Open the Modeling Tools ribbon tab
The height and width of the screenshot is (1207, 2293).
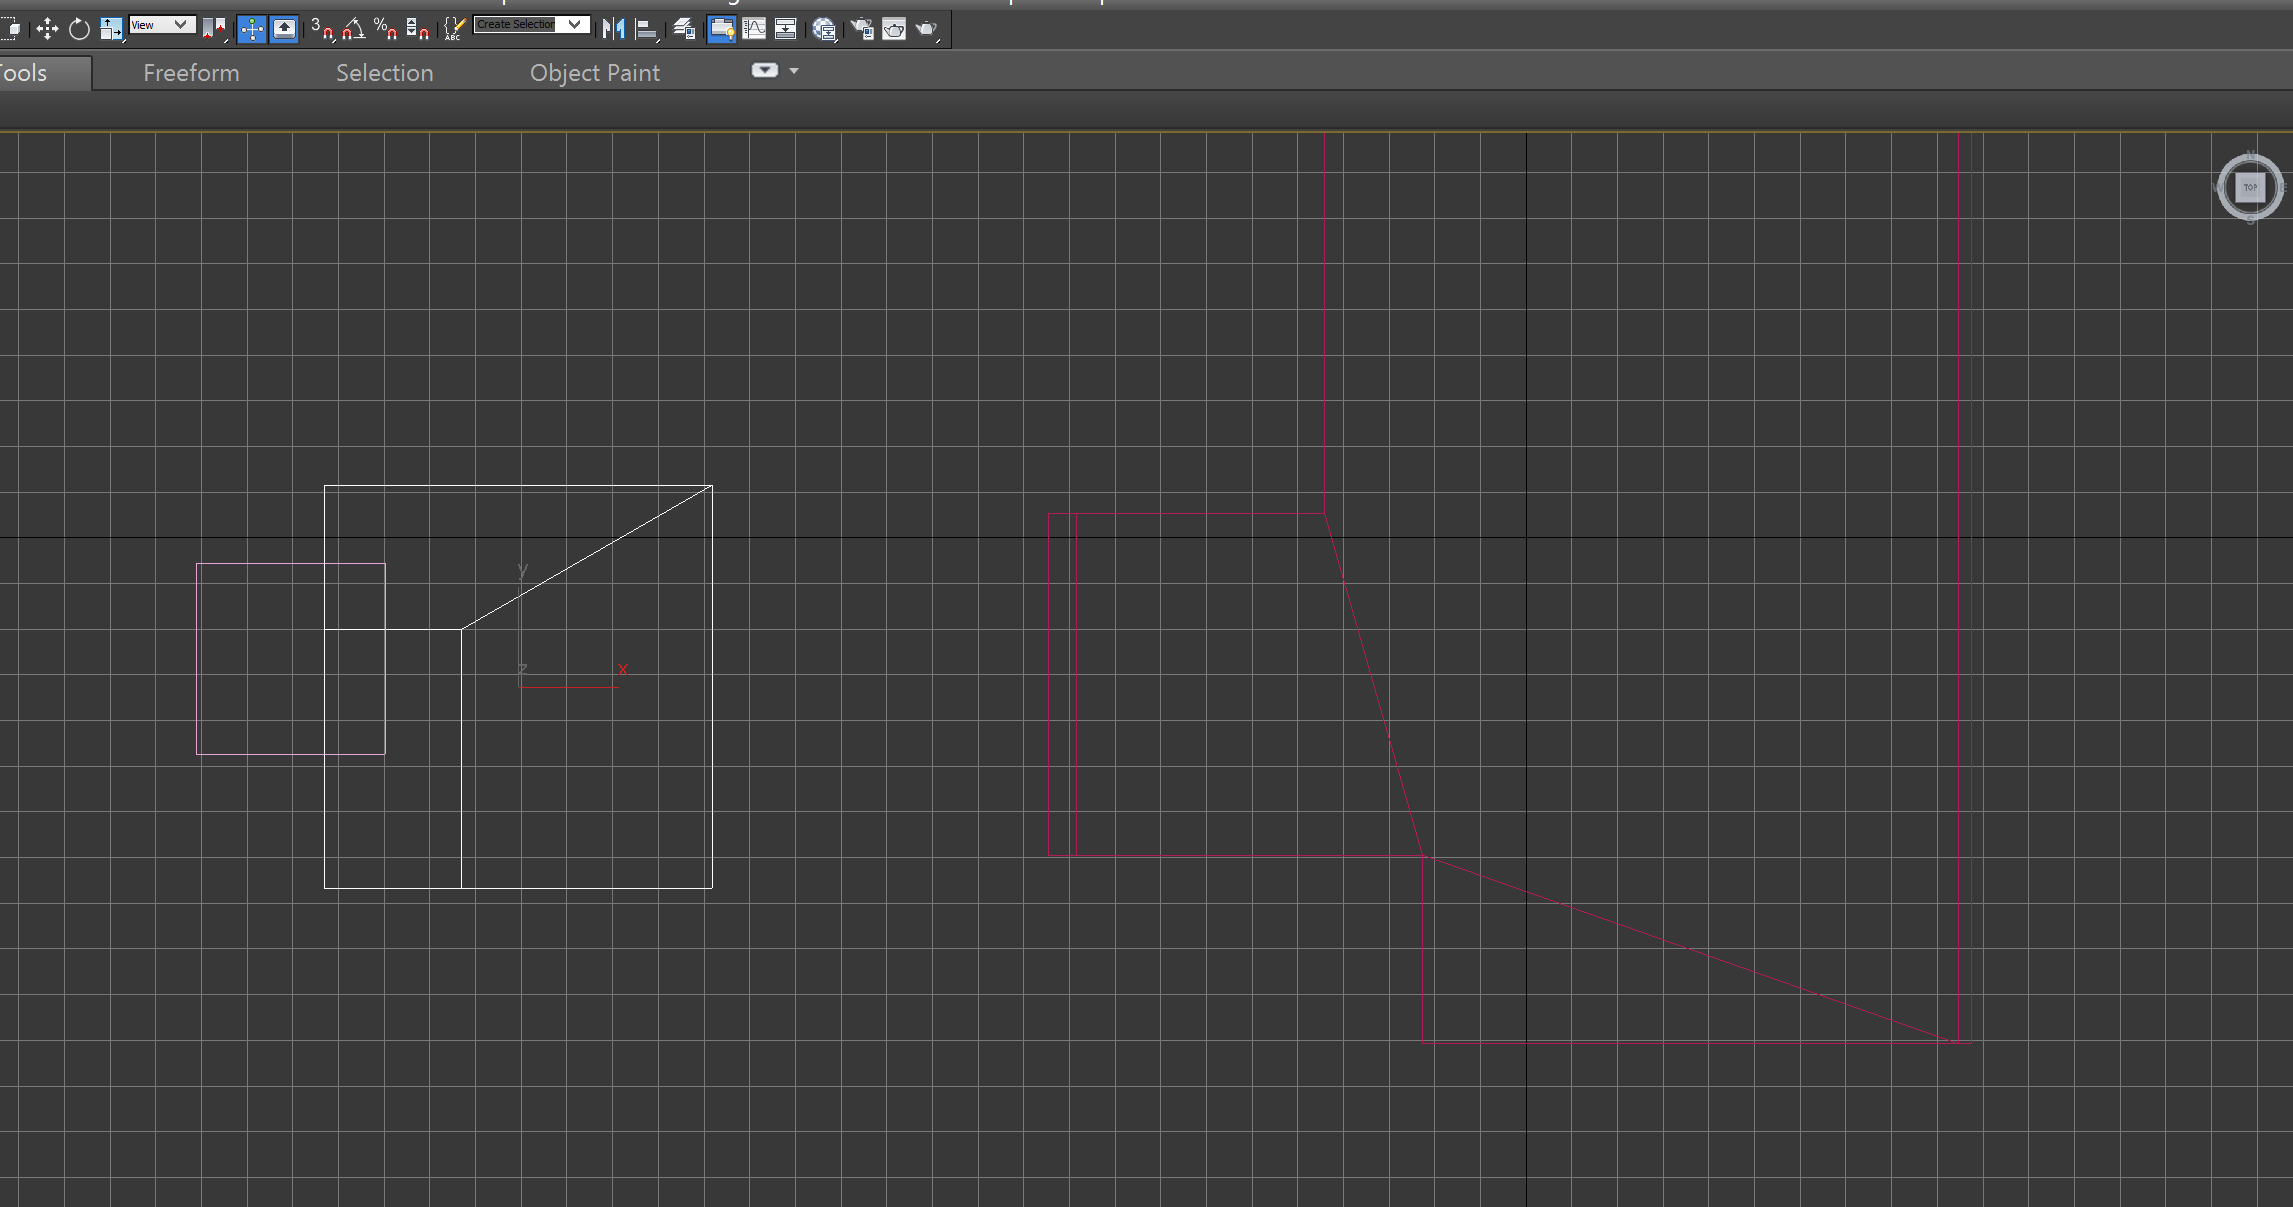click(x=44, y=73)
